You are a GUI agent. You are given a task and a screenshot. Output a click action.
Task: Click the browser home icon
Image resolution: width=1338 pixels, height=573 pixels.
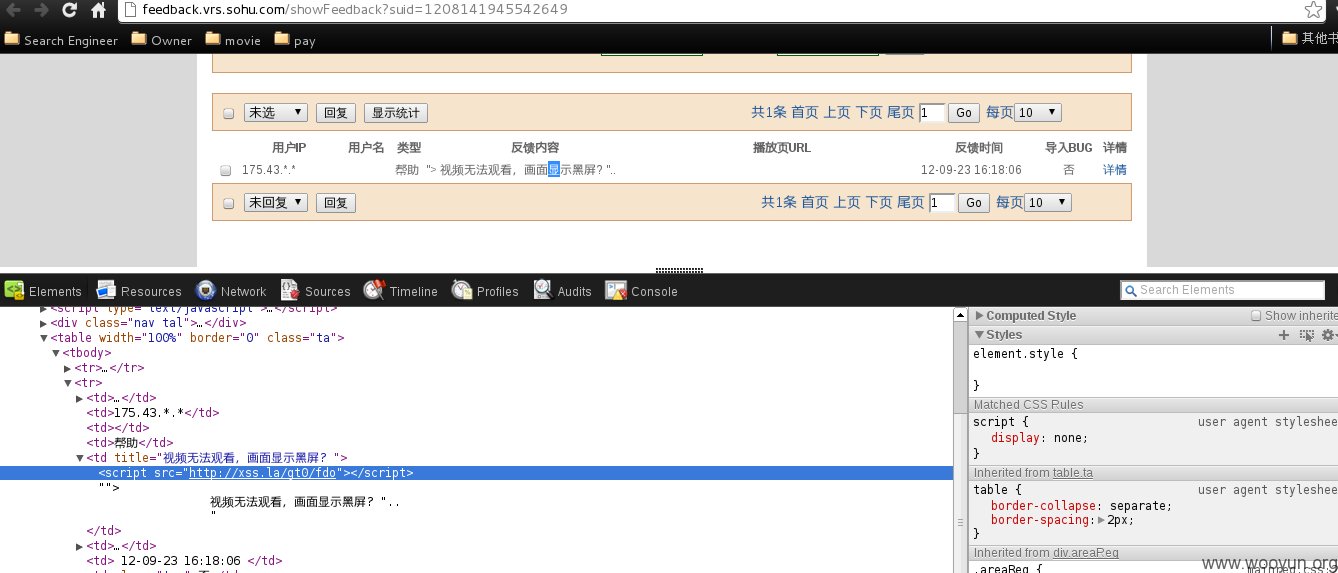click(x=98, y=10)
